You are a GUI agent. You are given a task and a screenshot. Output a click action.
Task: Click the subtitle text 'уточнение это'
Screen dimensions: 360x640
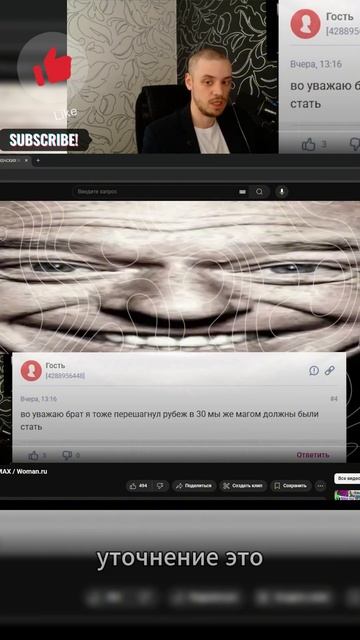pos(180,558)
